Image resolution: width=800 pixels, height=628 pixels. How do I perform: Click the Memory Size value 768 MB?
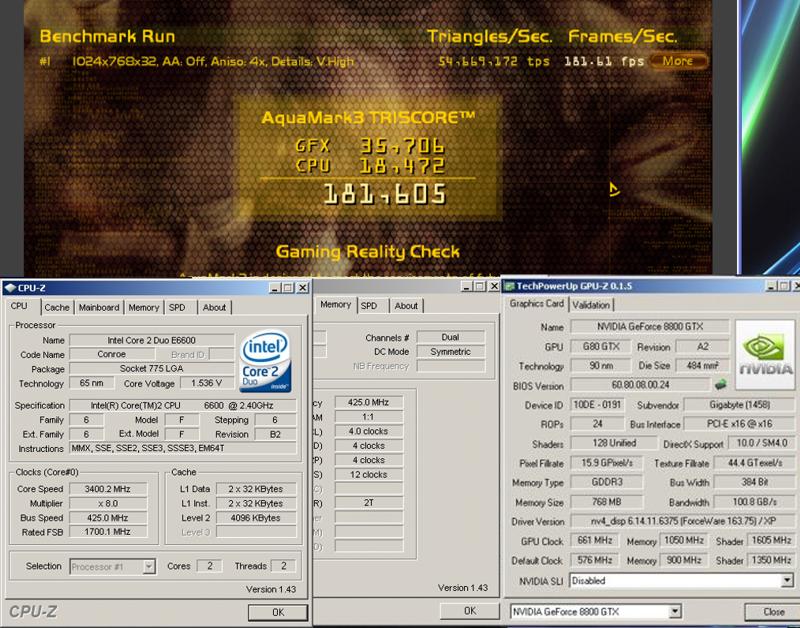click(x=607, y=501)
